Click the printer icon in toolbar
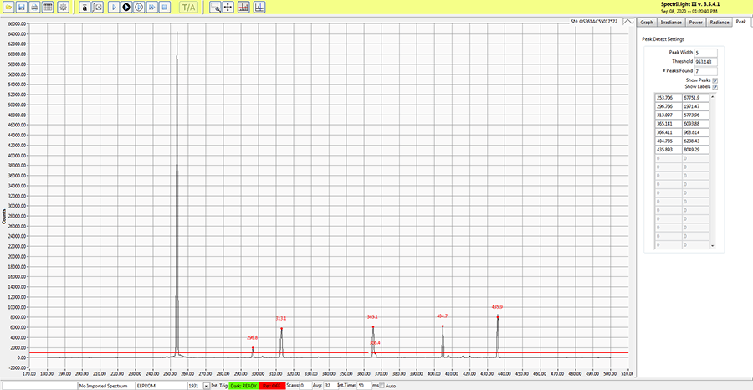753x390 pixels. (35, 7)
